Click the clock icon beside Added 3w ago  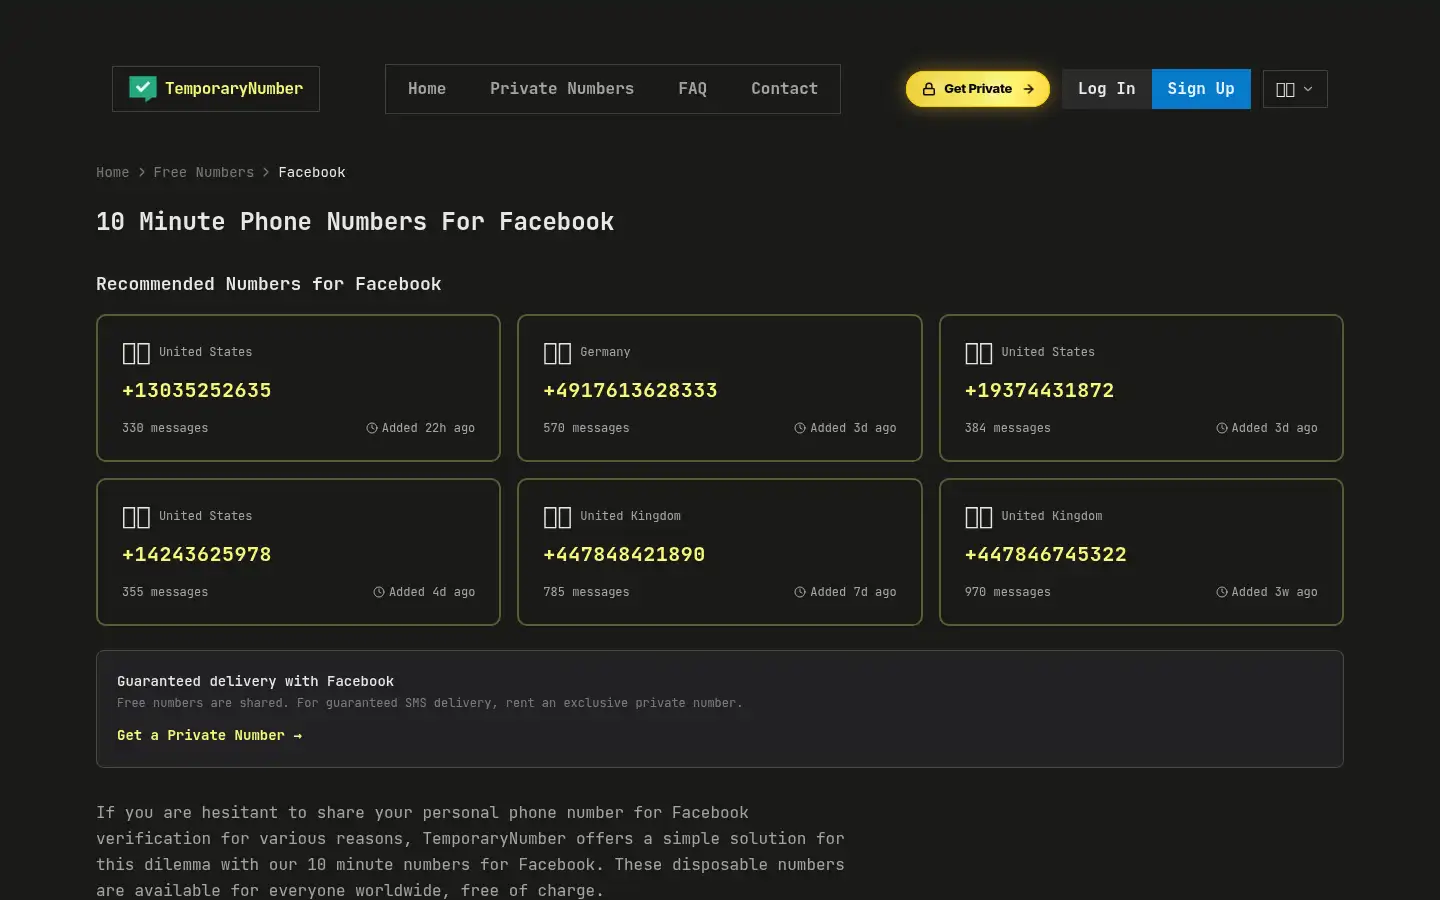click(x=1222, y=592)
